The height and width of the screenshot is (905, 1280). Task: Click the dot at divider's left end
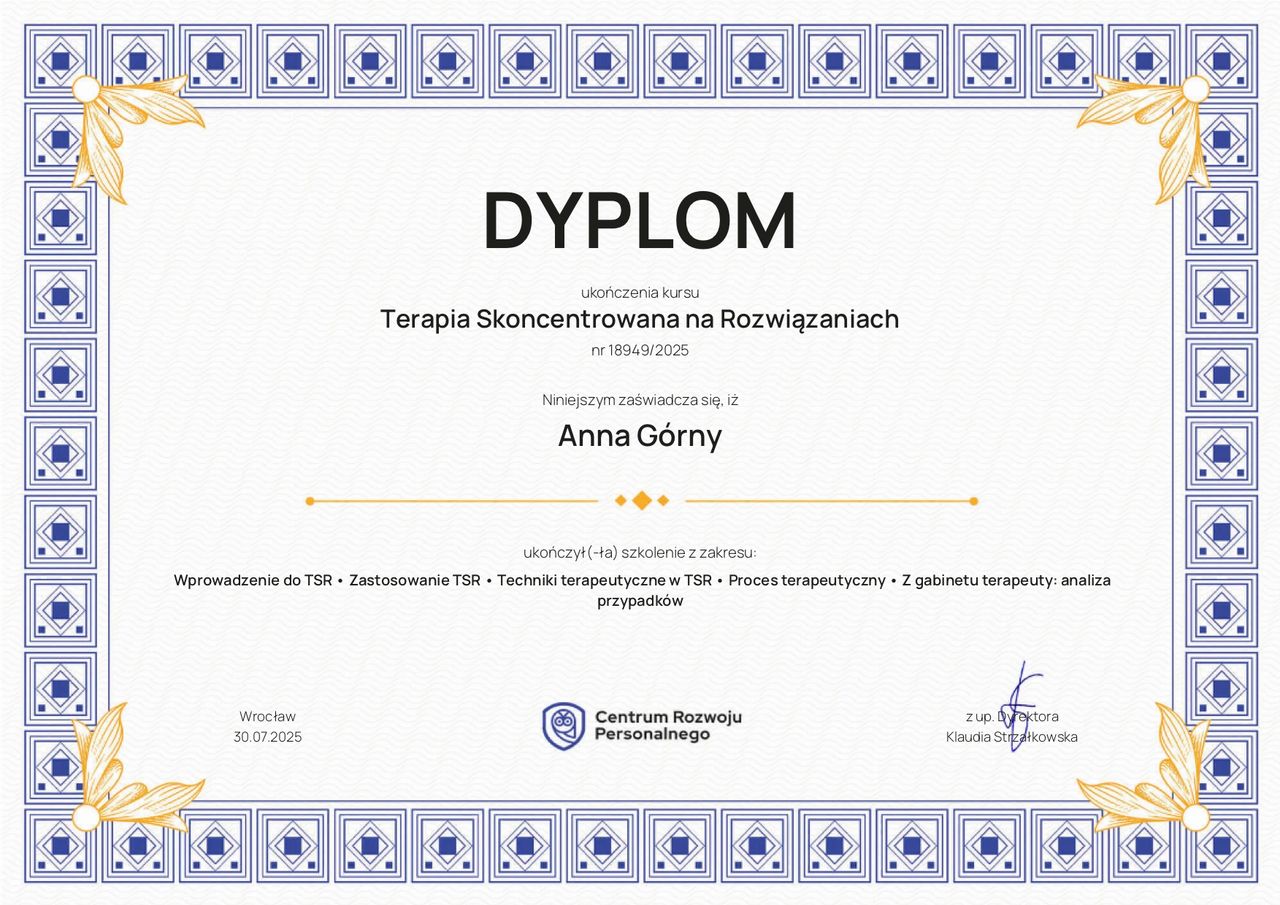[x=310, y=501]
